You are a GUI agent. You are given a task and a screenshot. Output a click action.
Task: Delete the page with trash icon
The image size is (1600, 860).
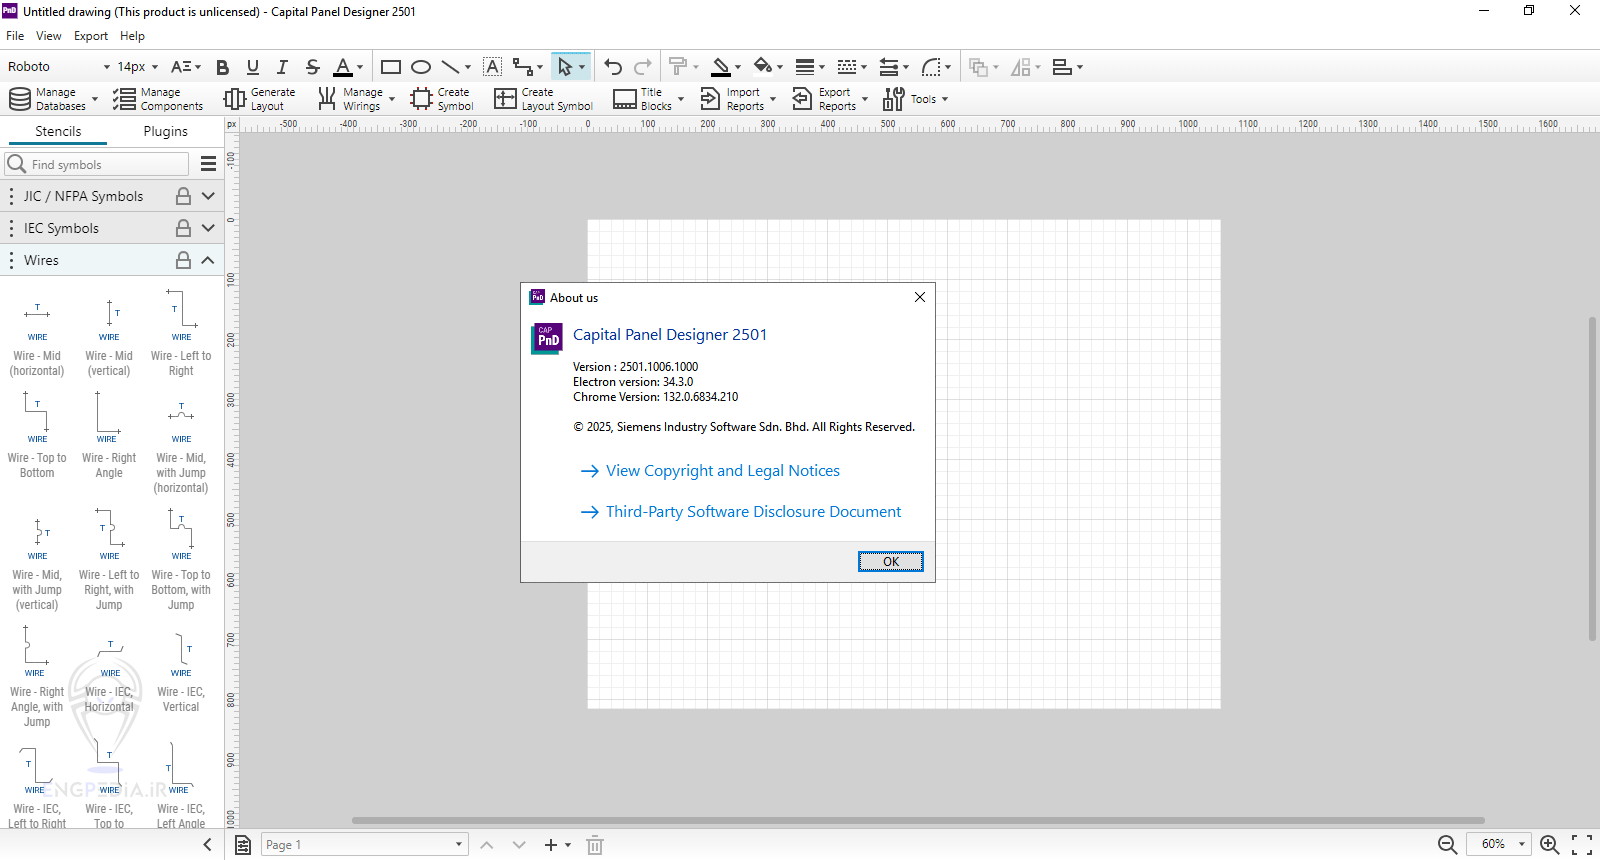tap(595, 845)
